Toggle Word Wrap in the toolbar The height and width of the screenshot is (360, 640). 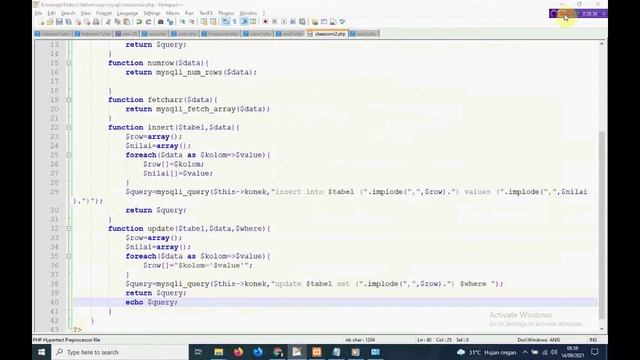click(x=226, y=22)
